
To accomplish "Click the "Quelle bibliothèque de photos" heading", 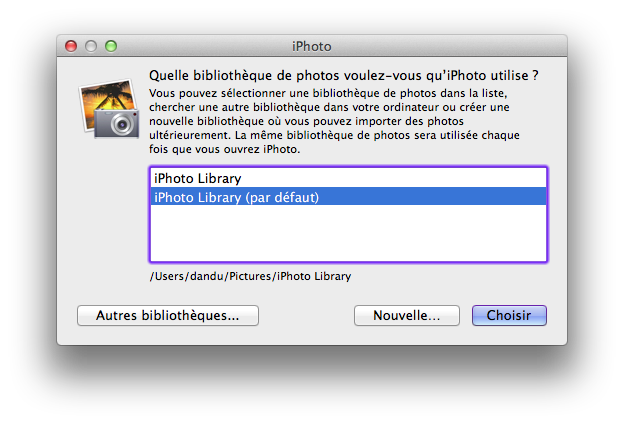I will [x=343, y=75].
